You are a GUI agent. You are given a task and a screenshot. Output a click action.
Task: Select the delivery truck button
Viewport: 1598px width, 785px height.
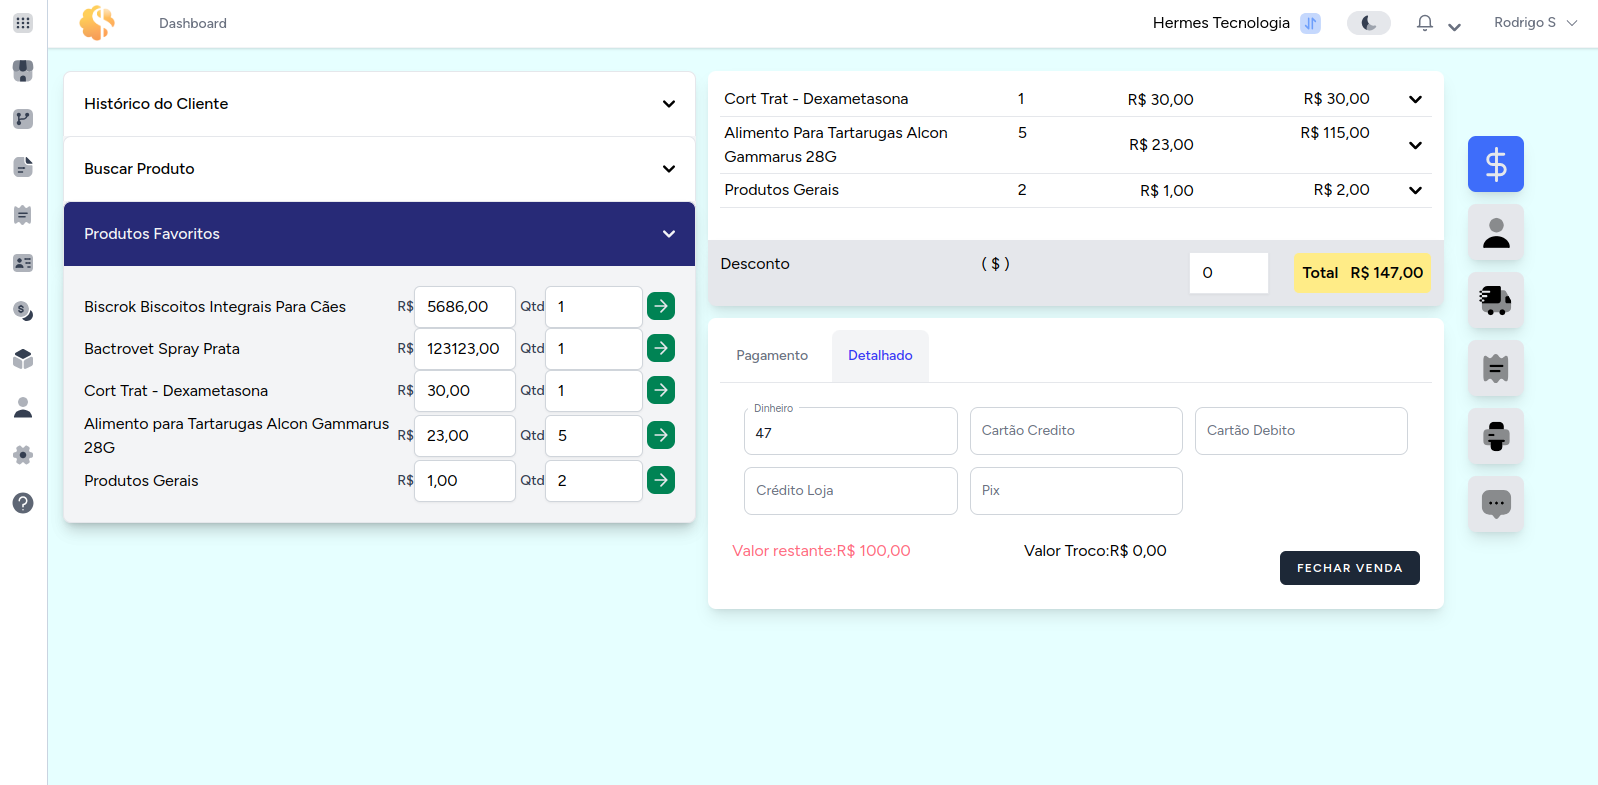click(1496, 300)
